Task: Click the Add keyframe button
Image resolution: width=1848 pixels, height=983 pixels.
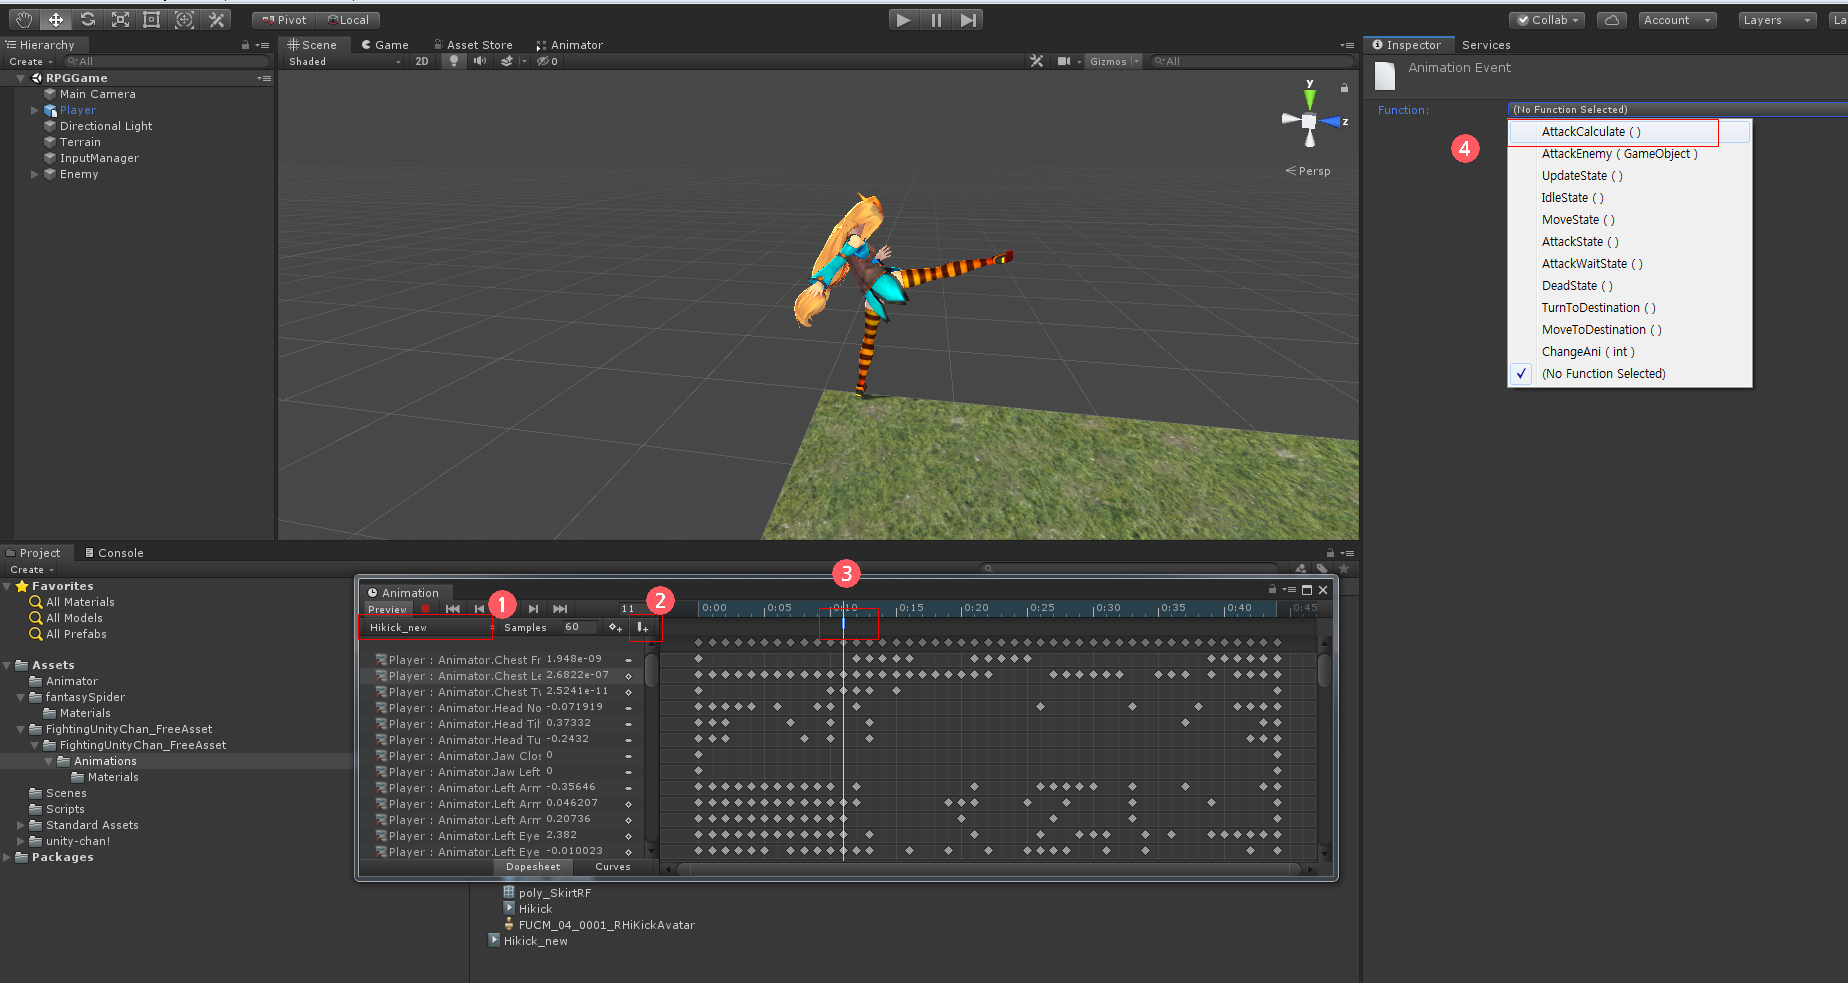Action: tap(615, 628)
